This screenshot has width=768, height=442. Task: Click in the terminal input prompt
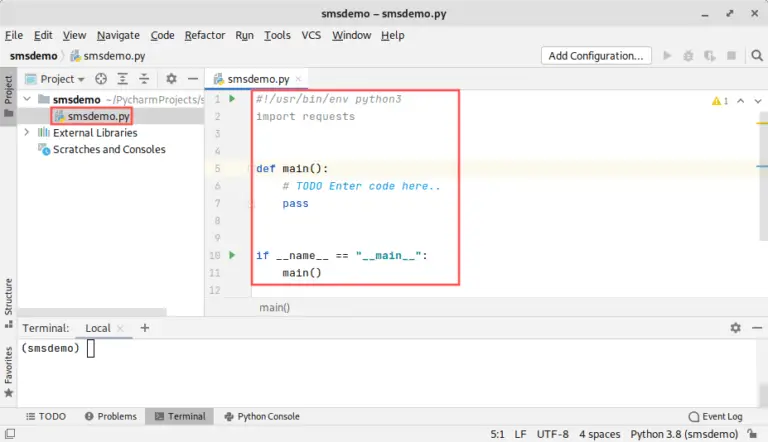tap(91, 348)
